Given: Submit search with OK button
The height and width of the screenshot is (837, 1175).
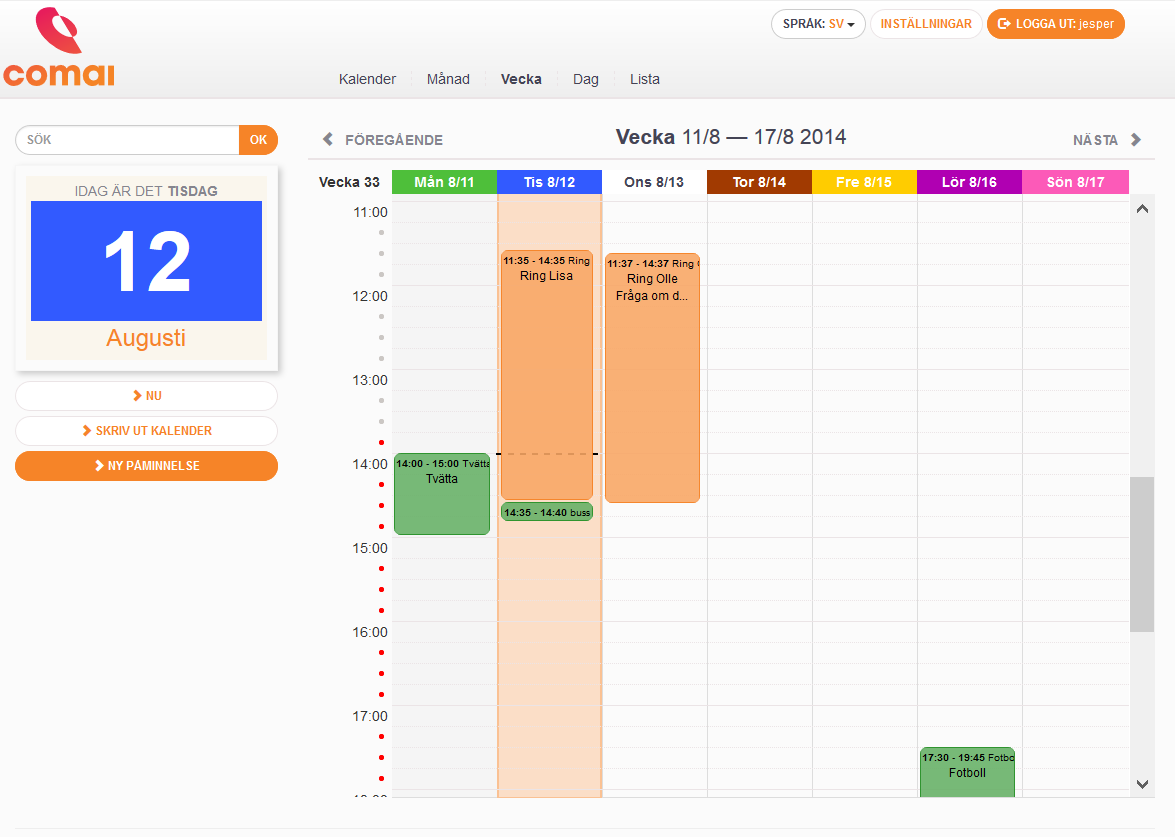Looking at the screenshot, I should [x=259, y=140].
